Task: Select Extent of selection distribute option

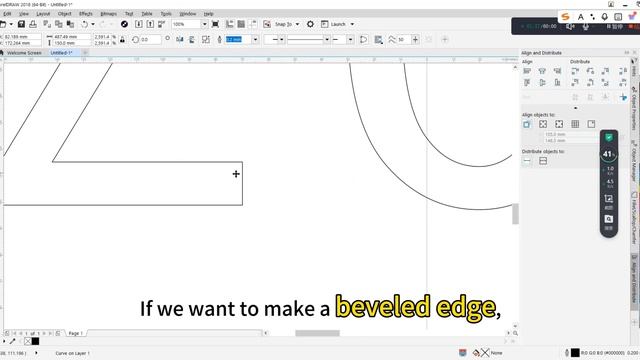Action: (527, 161)
